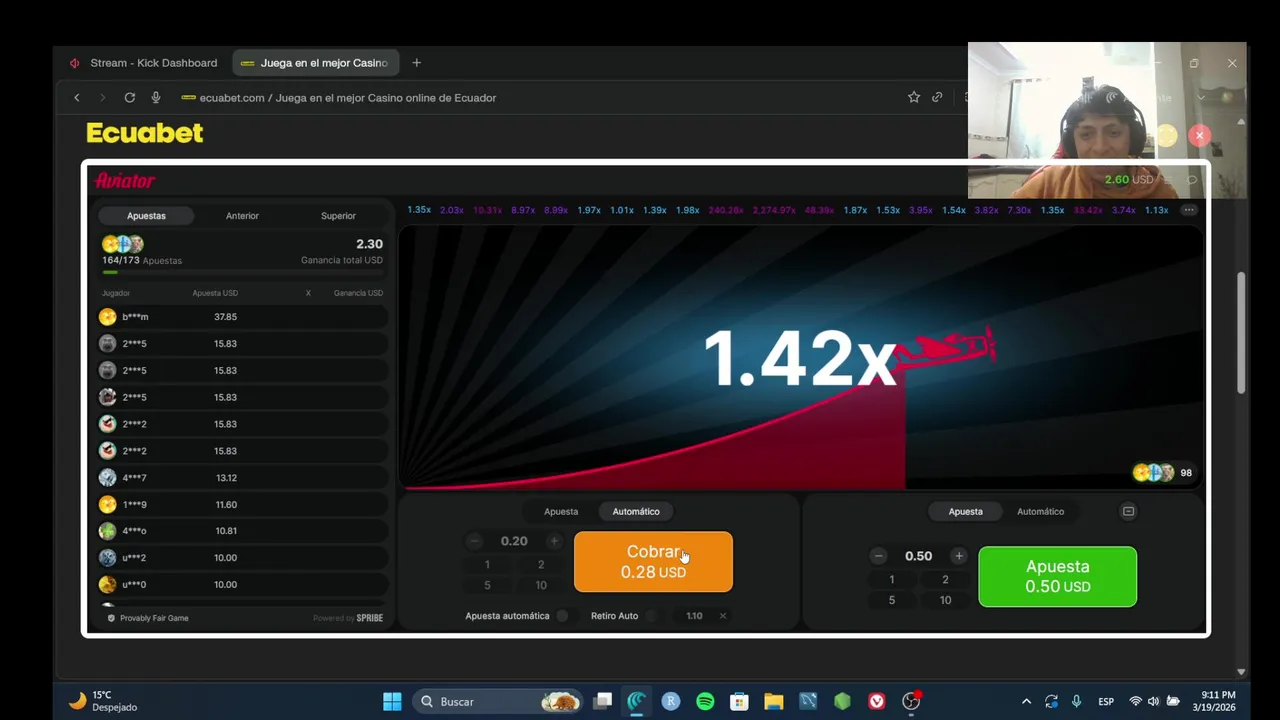Click the Windows Buscar search box

click(x=499, y=701)
